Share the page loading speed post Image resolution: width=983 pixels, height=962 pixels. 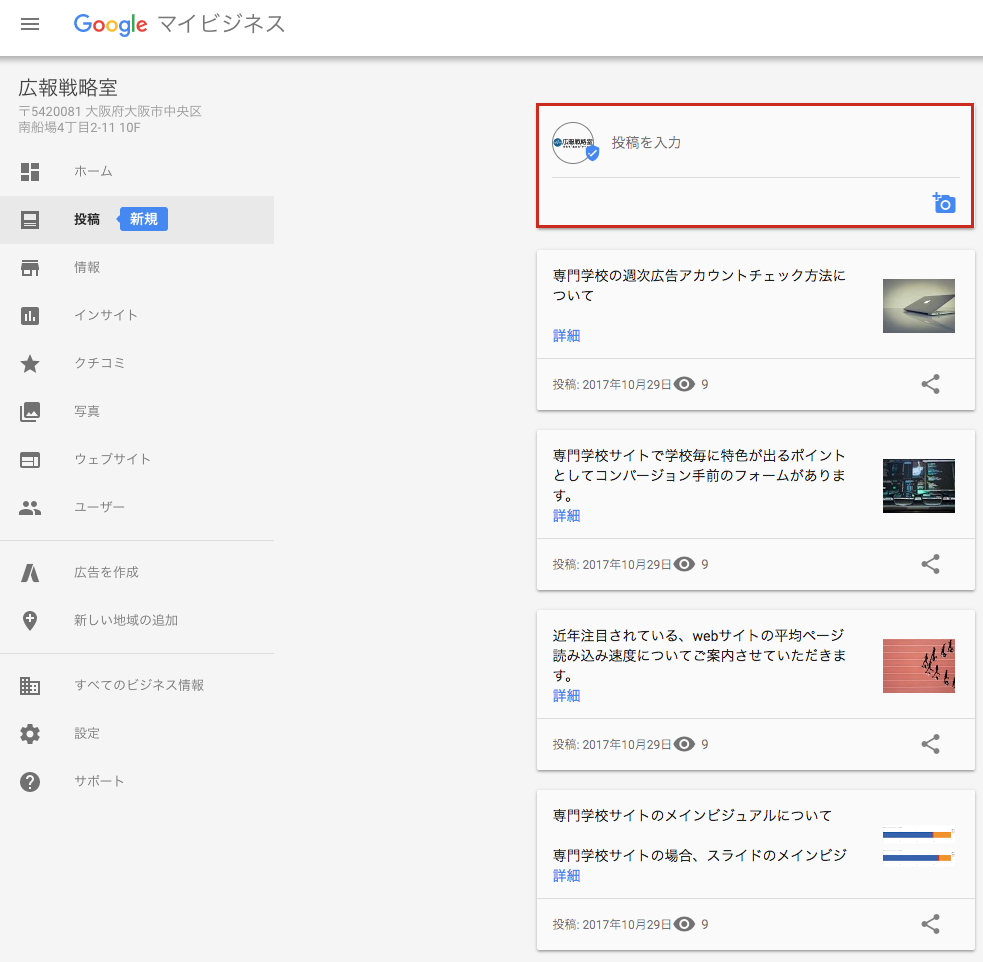(x=930, y=744)
